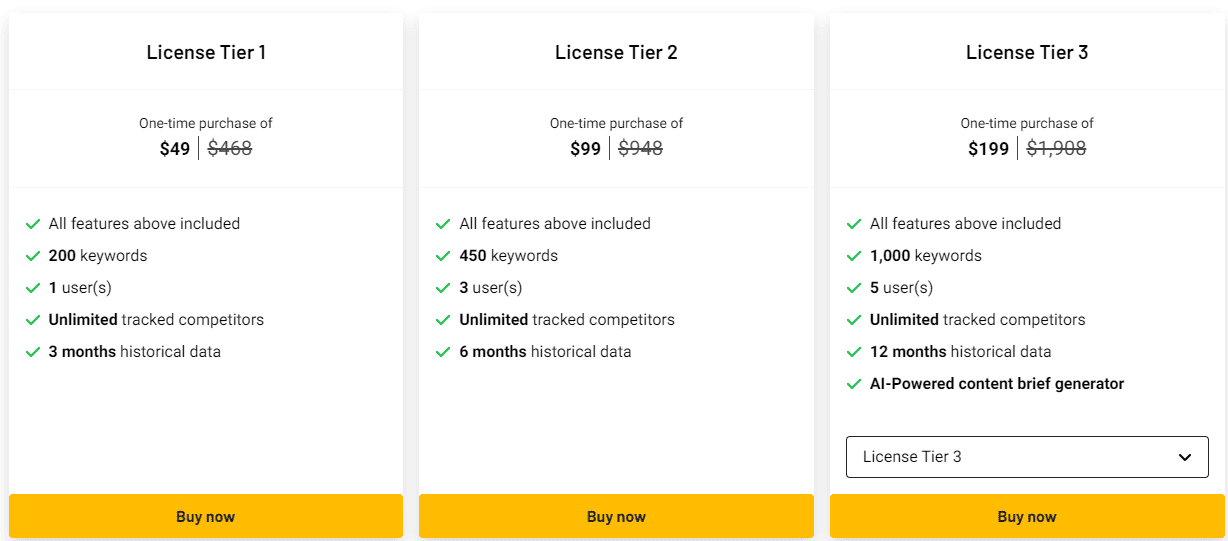1228x541 pixels.
Task: Click the License Tier 3 card title
Action: click(1027, 52)
